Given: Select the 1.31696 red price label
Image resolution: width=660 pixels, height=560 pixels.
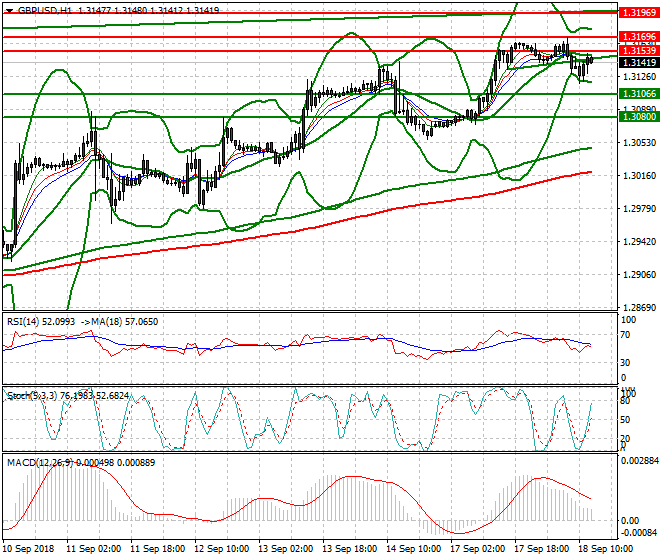Looking at the screenshot, I should 639,37.
